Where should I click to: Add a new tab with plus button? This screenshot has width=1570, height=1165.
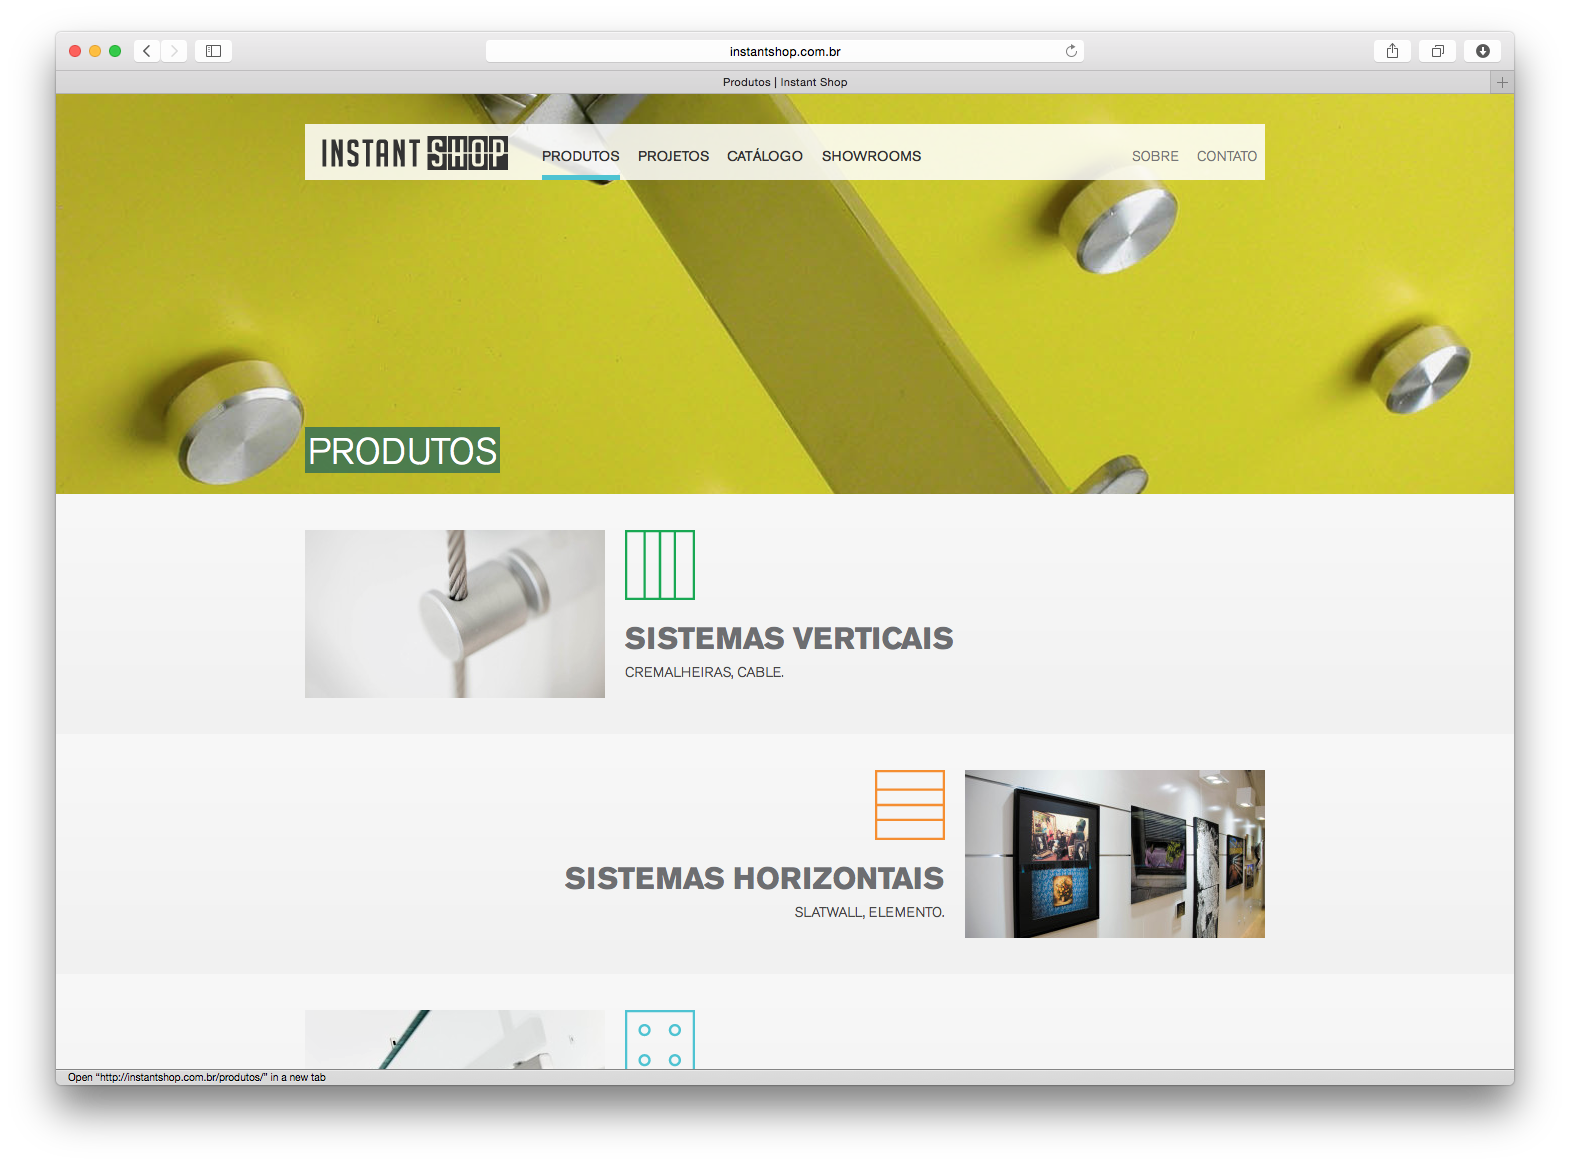1501,82
